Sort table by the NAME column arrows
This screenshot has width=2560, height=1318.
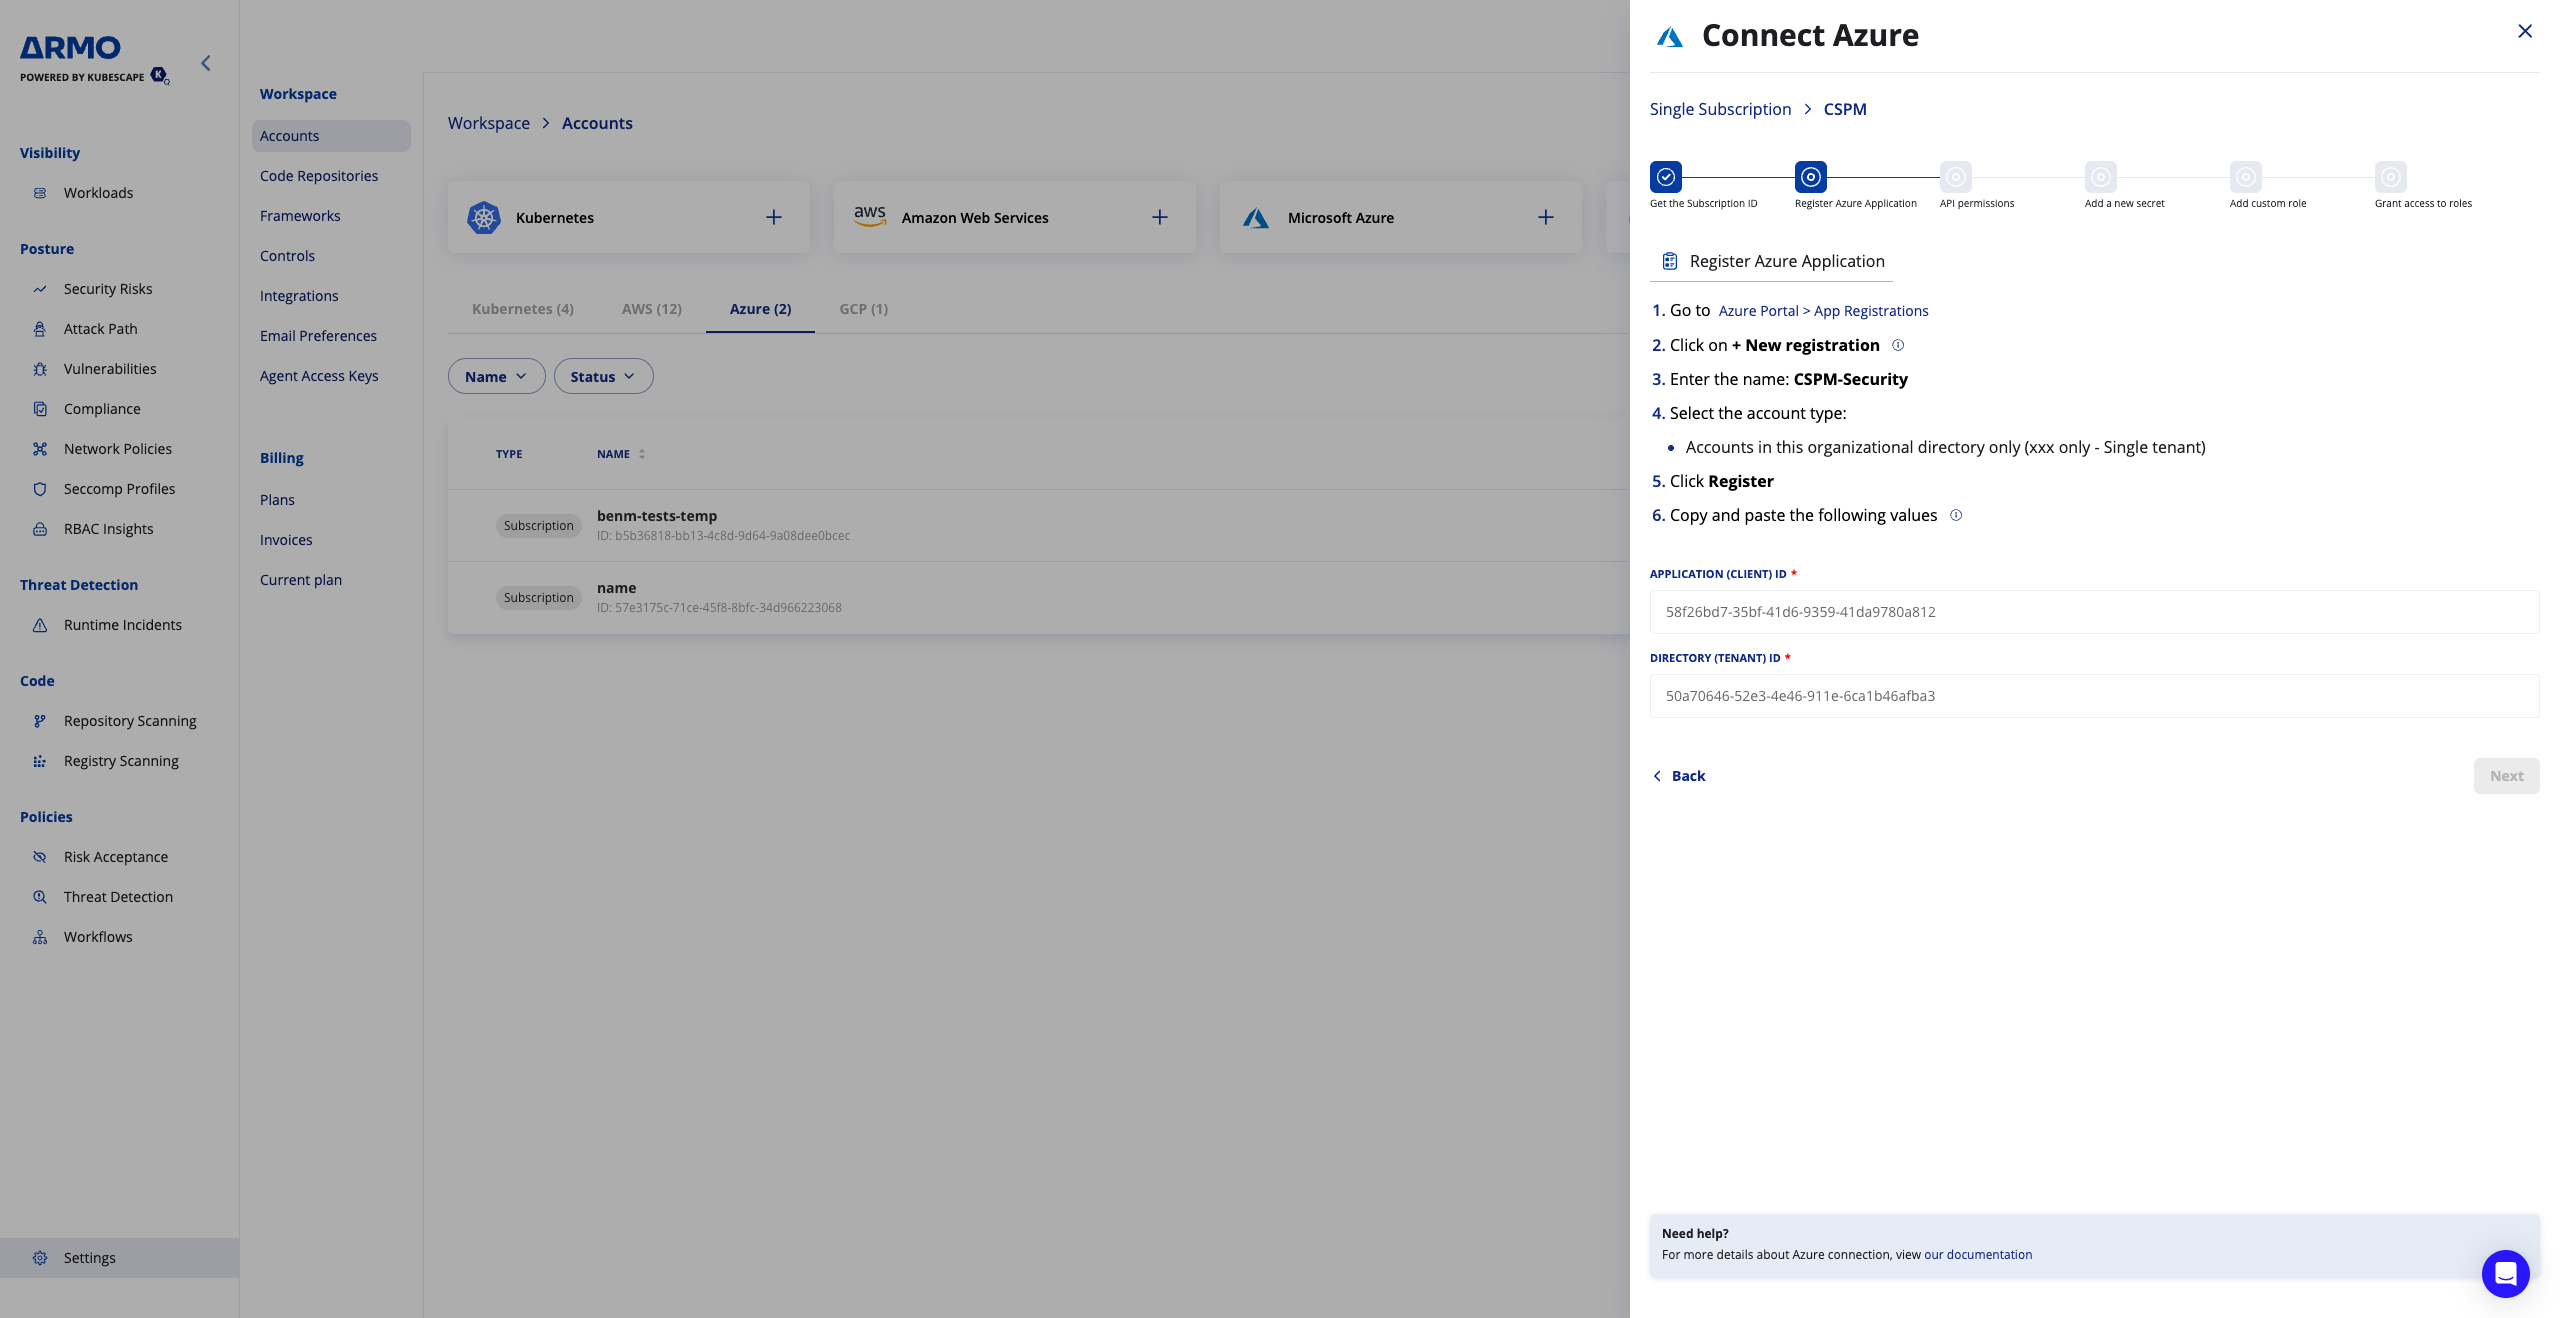(x=642, y=454)
